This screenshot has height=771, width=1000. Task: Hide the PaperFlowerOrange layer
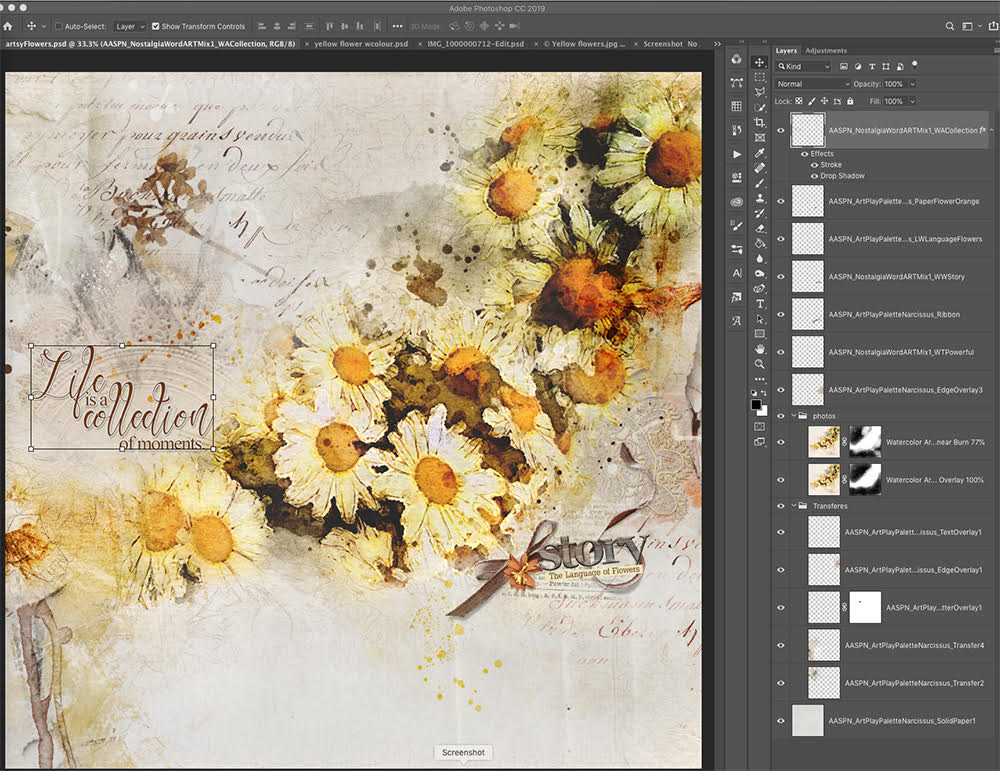click(x=781, y=201)
